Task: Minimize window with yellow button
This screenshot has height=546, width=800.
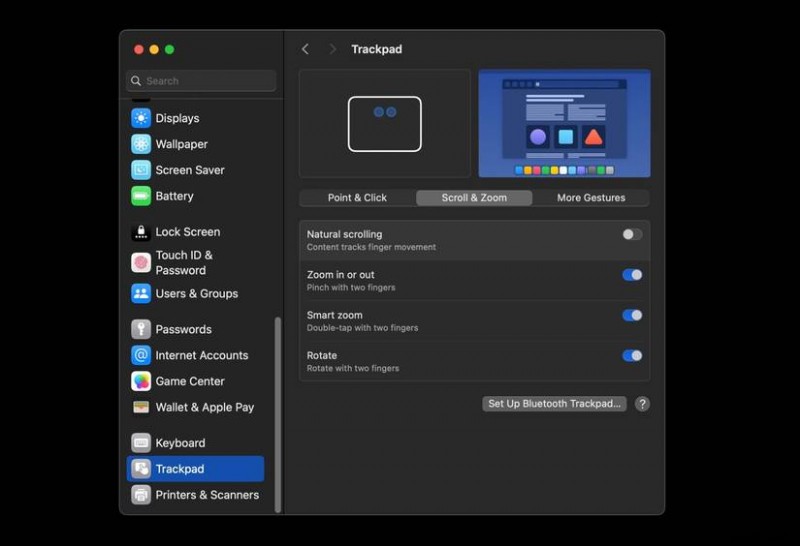Action: pos(154,49)
